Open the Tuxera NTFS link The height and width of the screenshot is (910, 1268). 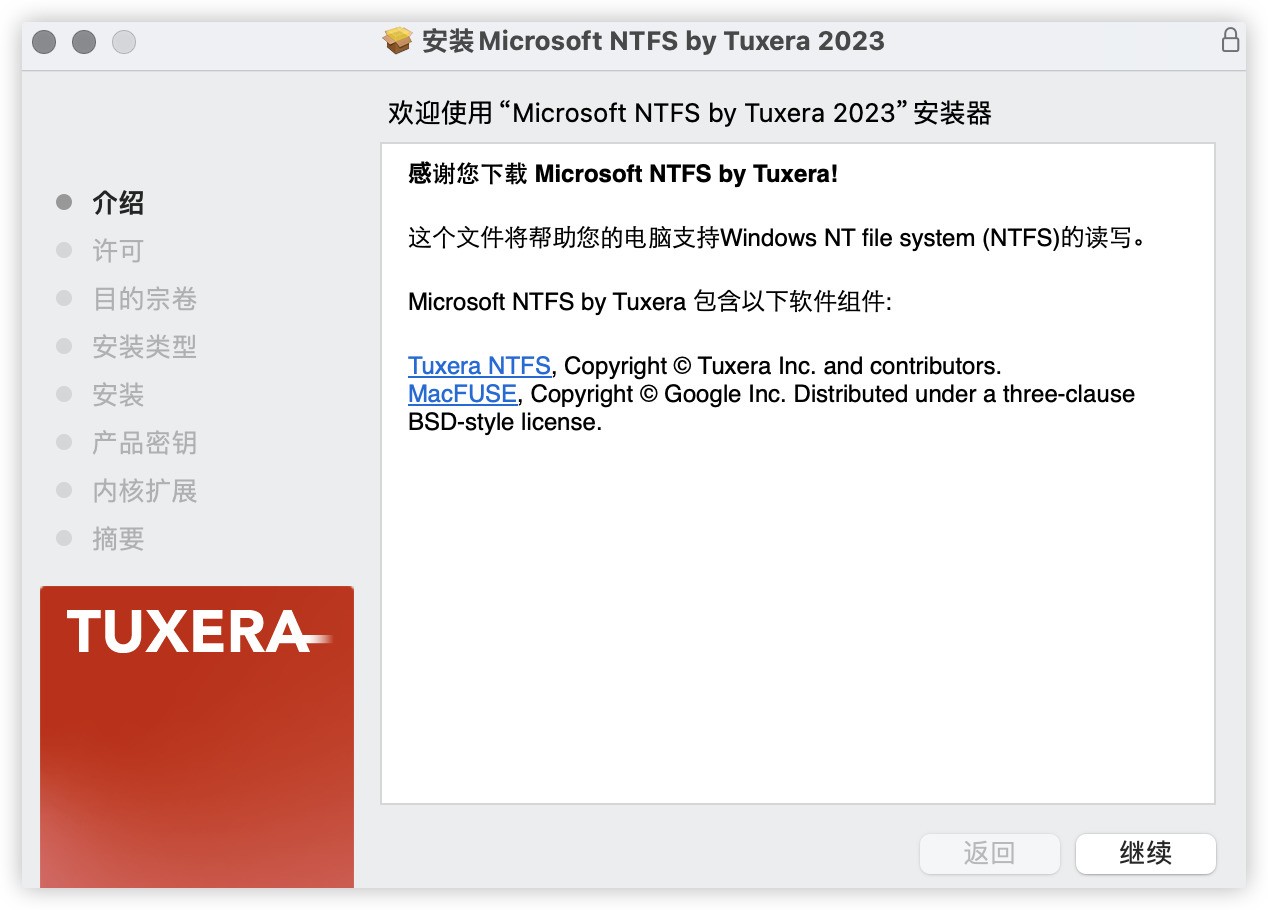coord(479,365)
